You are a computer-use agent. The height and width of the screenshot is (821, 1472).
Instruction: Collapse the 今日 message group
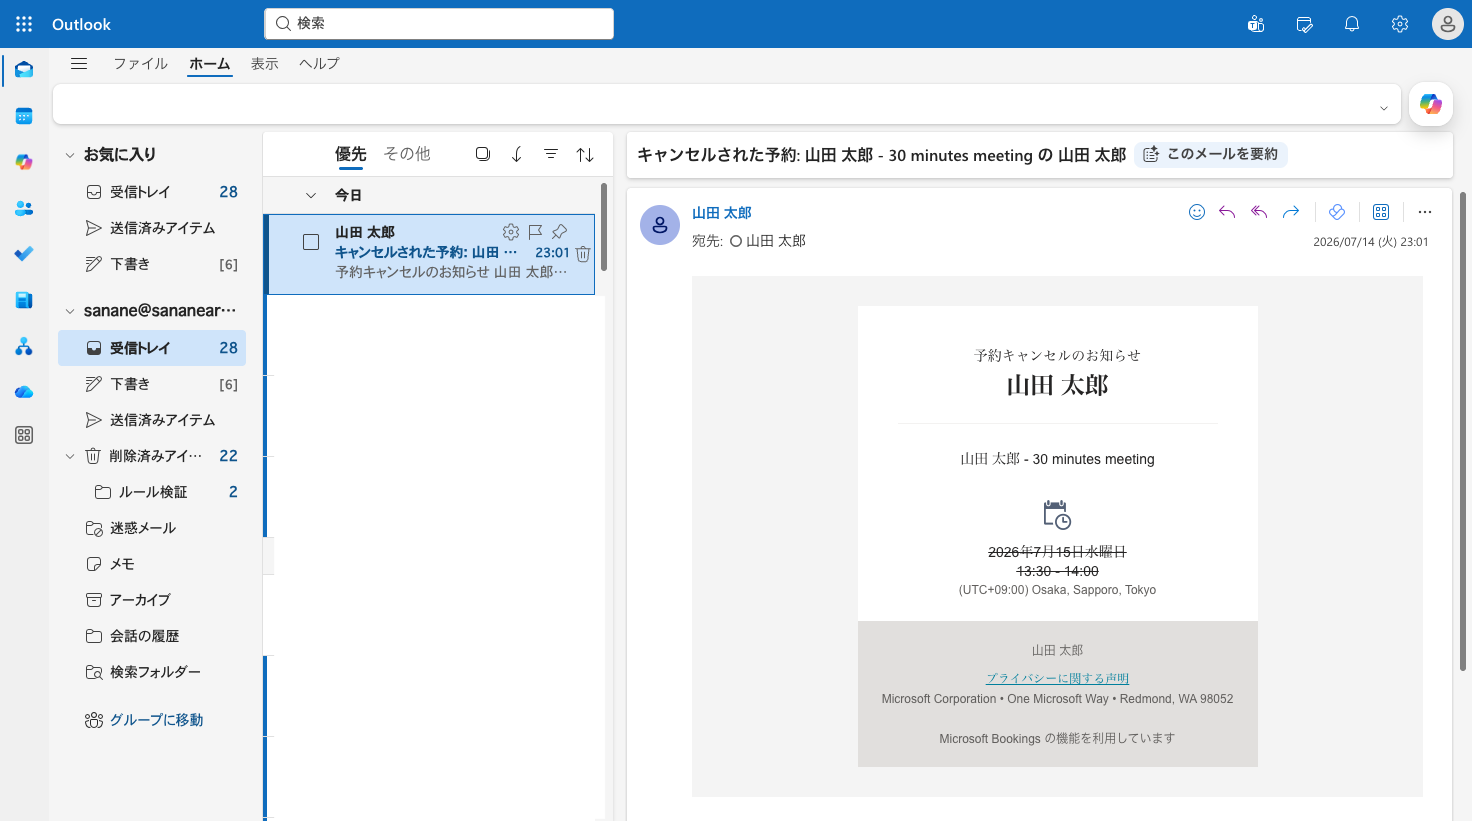pyautogui.click(x=311, y=195)
